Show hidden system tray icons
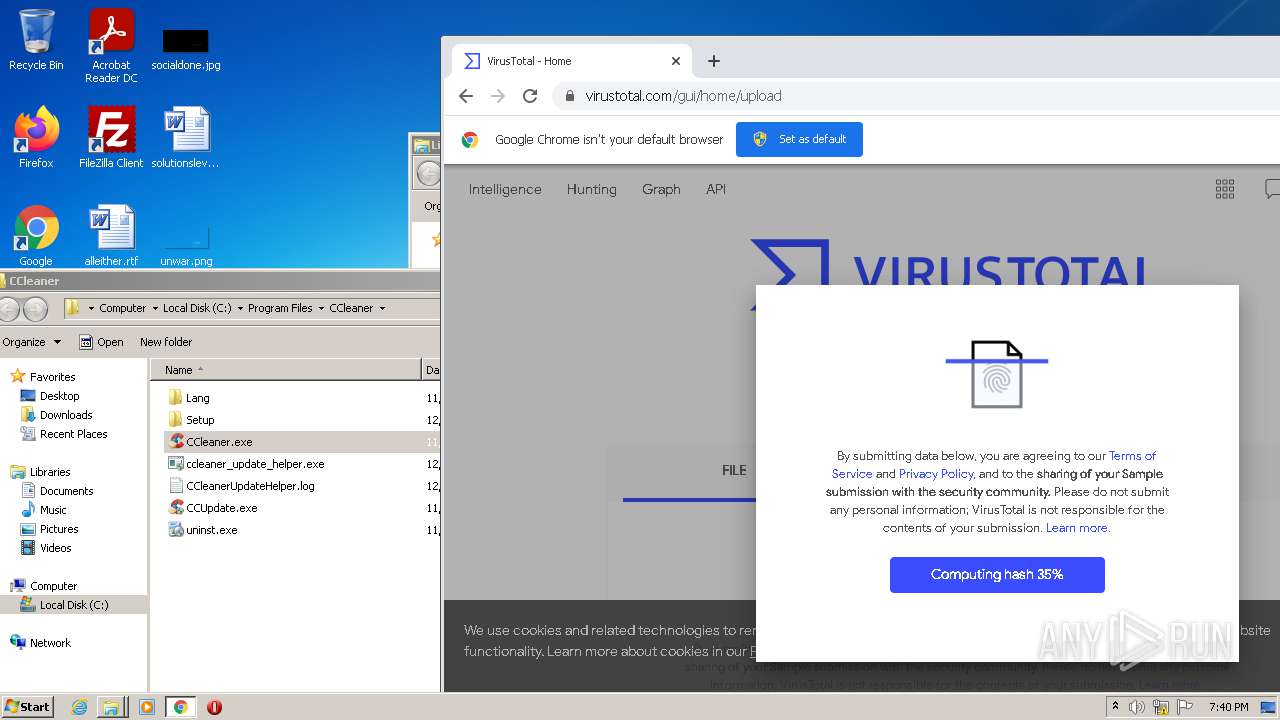Screen dimensions: 1280x720 pyautogui.click(x=1115, y=707)
